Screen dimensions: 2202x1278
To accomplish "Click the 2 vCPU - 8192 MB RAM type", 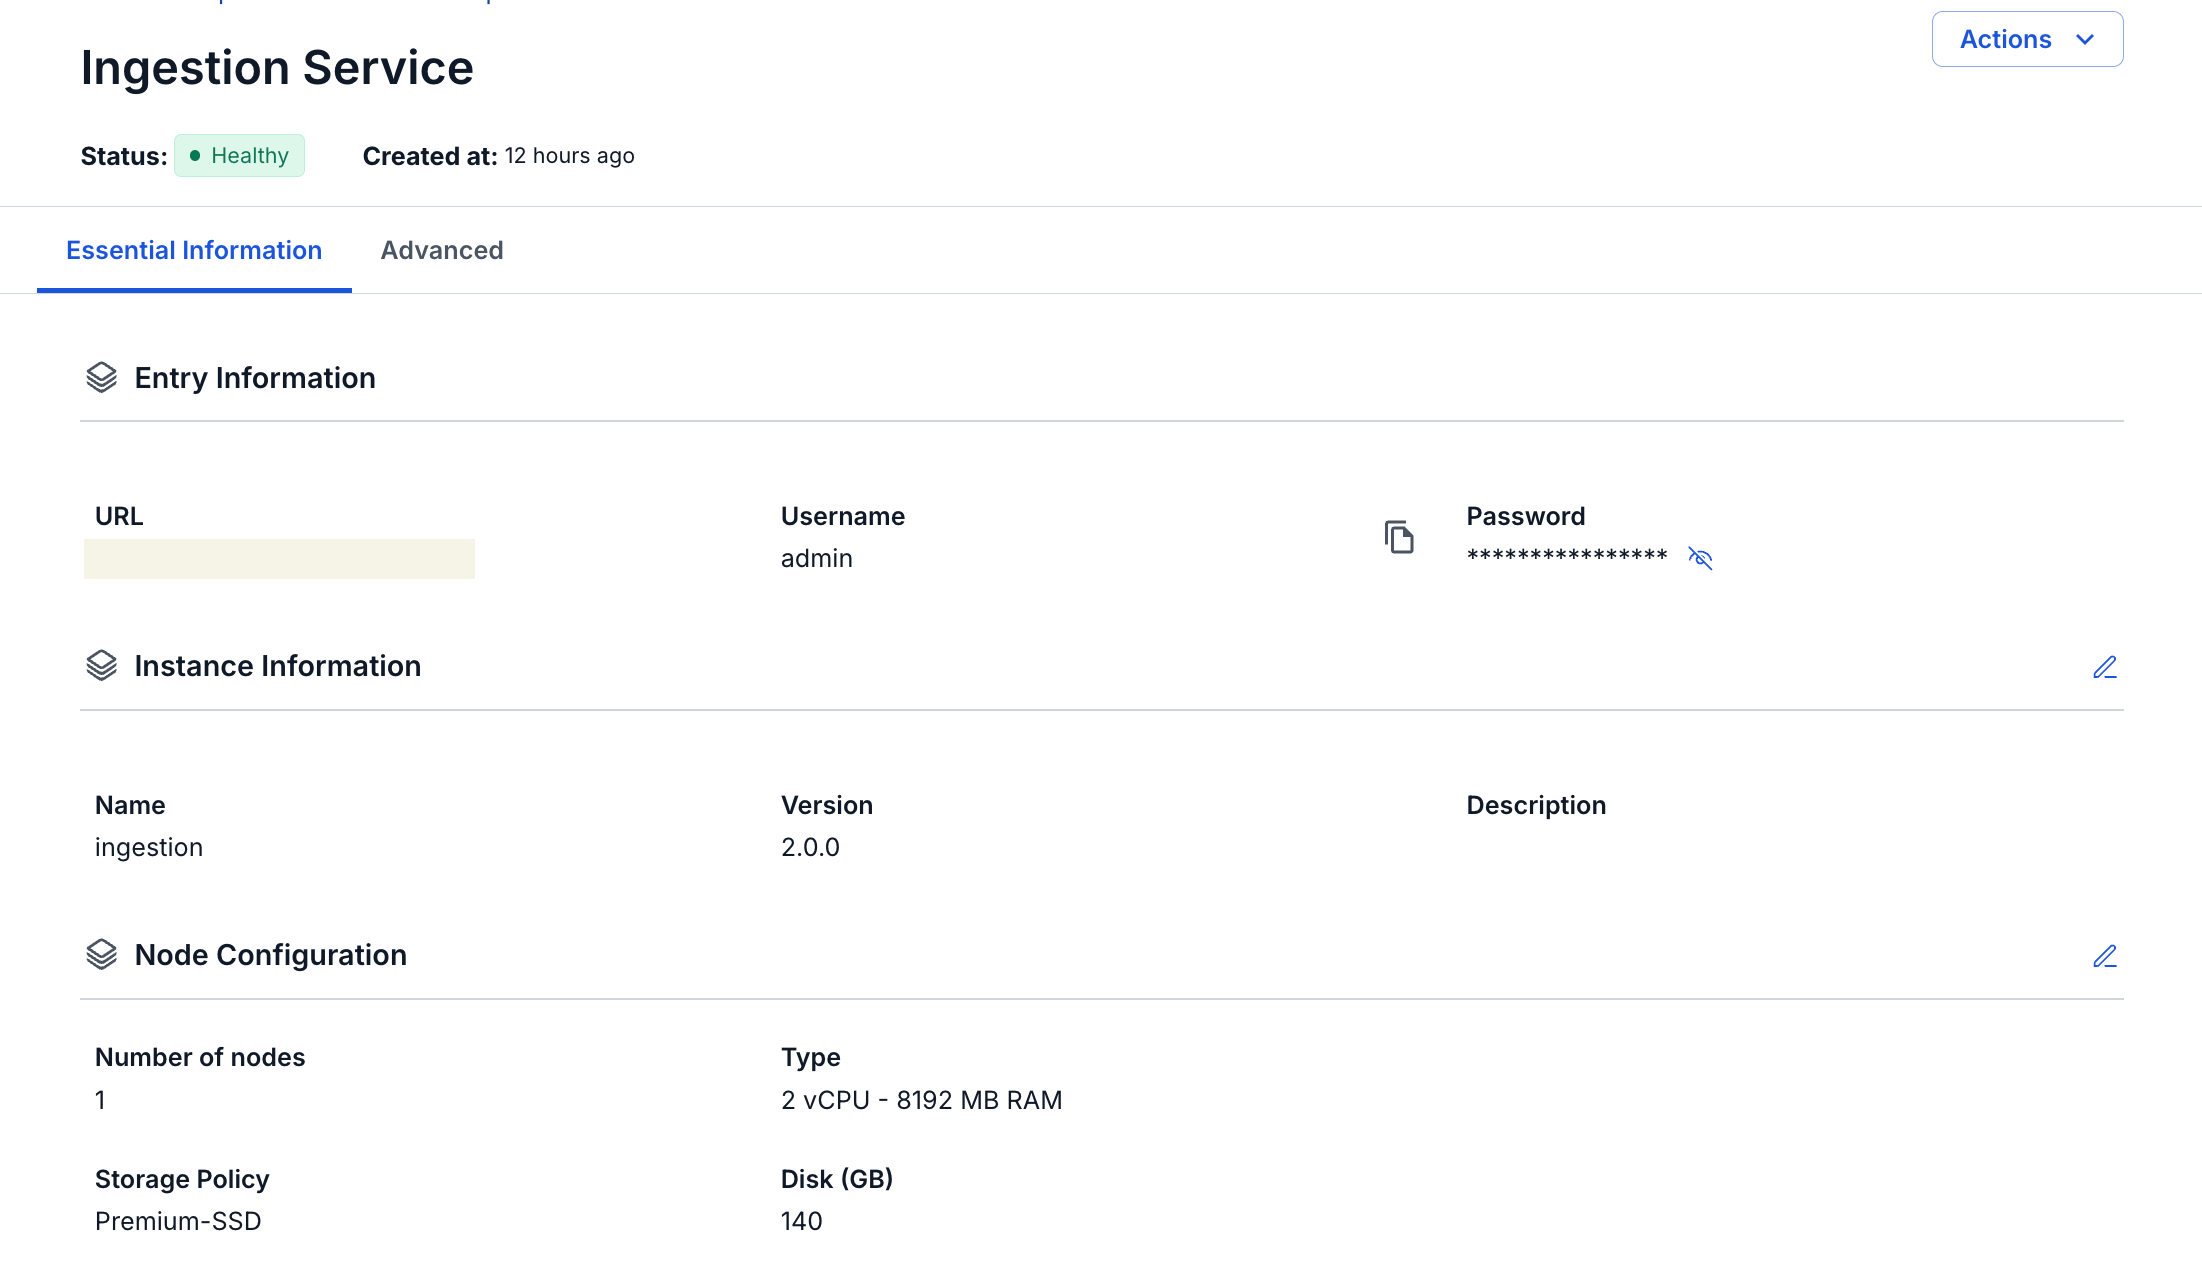I will point(922,1100).
